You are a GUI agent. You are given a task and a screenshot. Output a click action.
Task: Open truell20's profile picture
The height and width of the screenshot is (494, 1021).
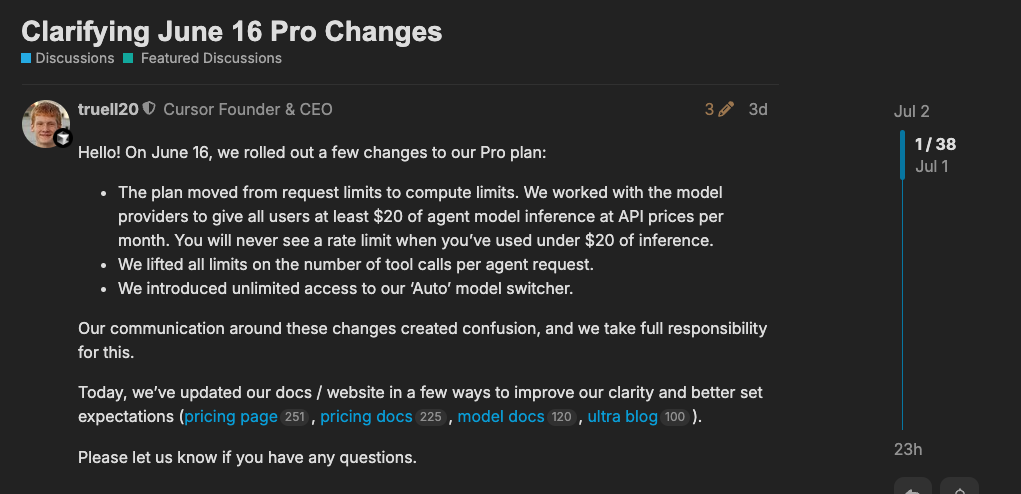pyautogui.click(x=46, y=124)
